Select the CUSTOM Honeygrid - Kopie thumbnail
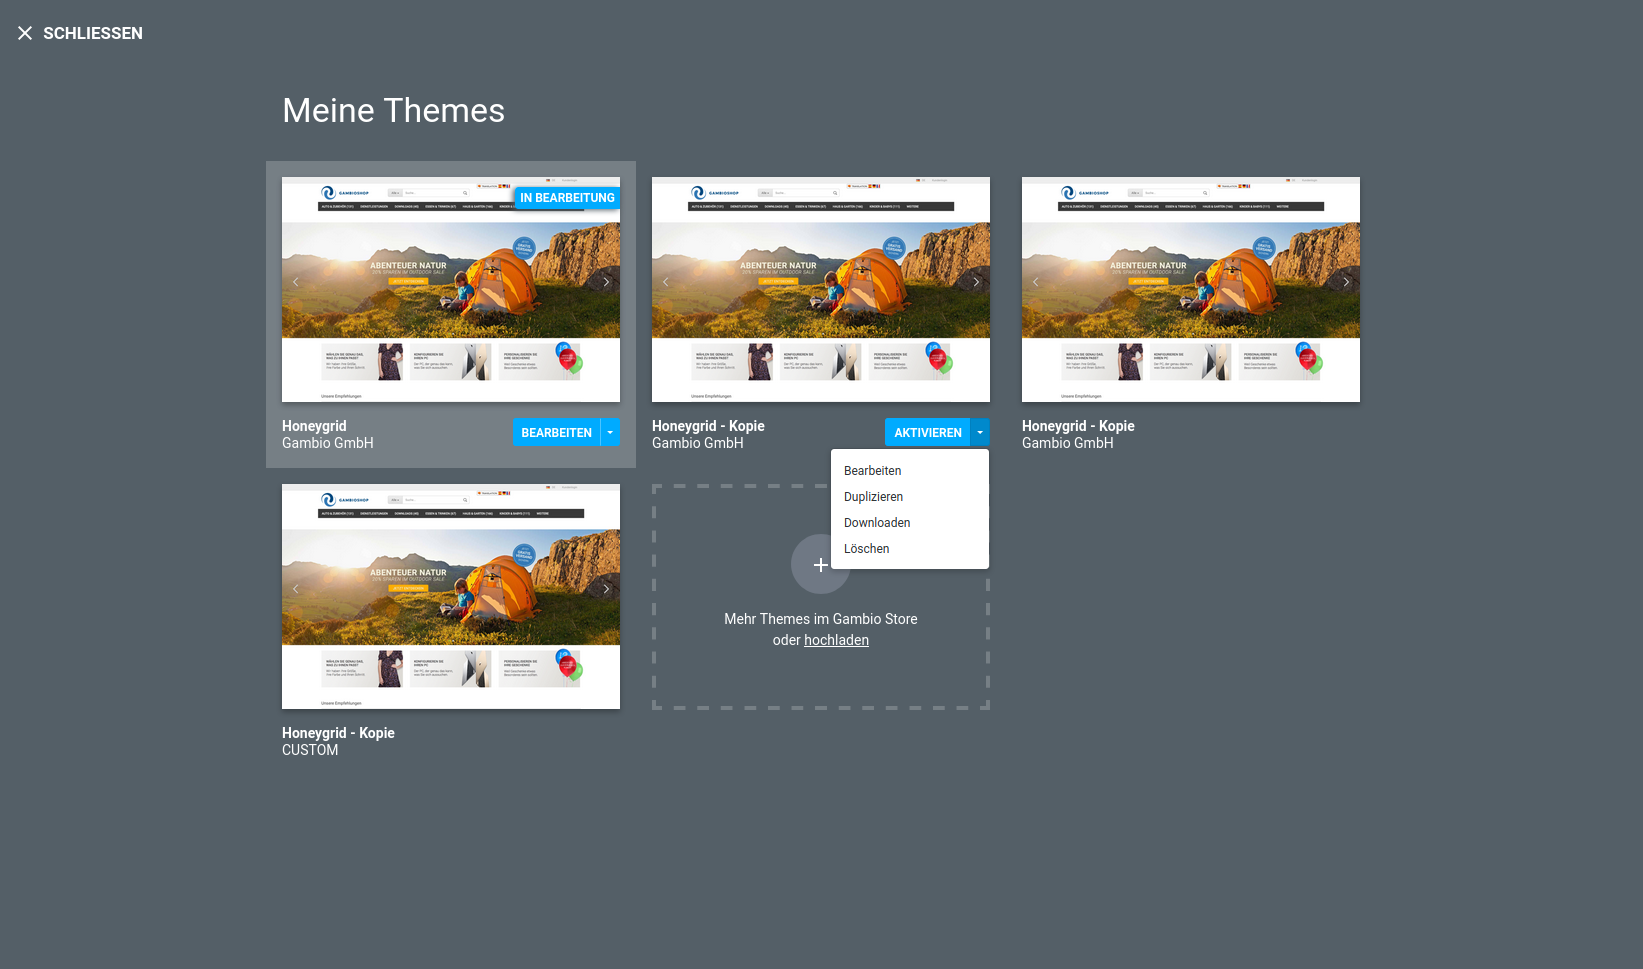 point(450,596)
